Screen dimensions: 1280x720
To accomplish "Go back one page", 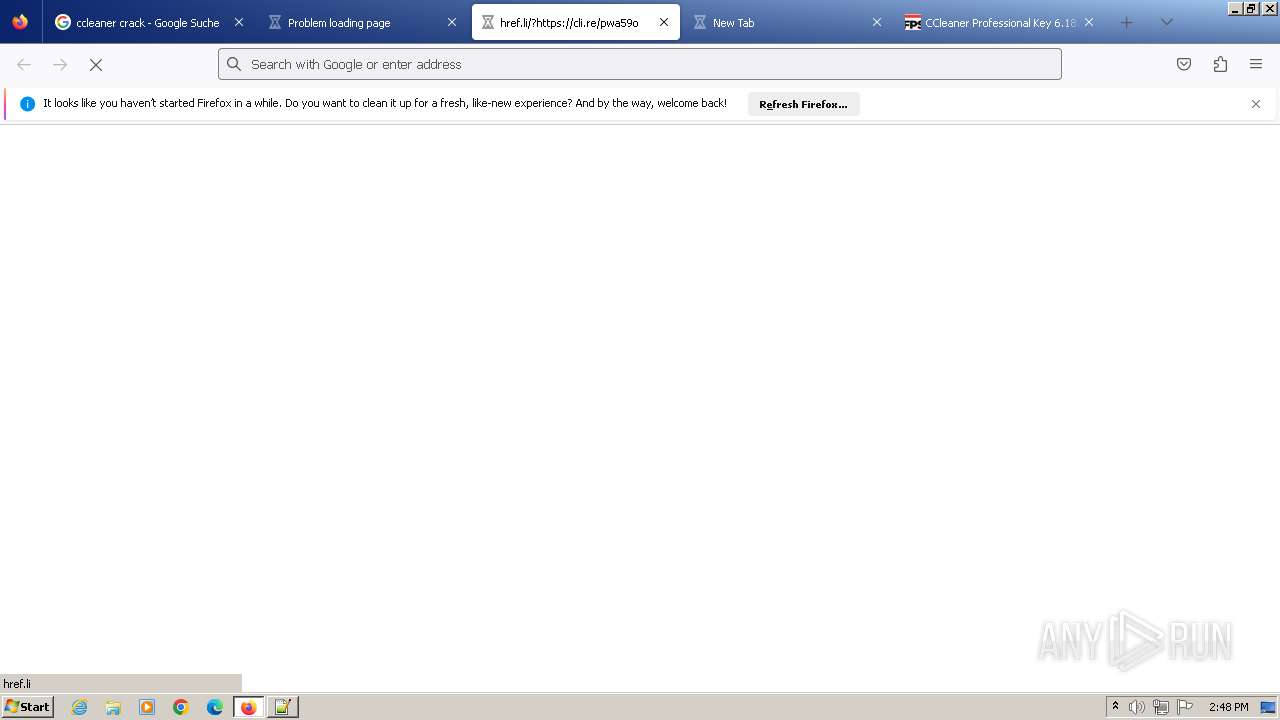I will pyautogui.click(x=24, y=64).
